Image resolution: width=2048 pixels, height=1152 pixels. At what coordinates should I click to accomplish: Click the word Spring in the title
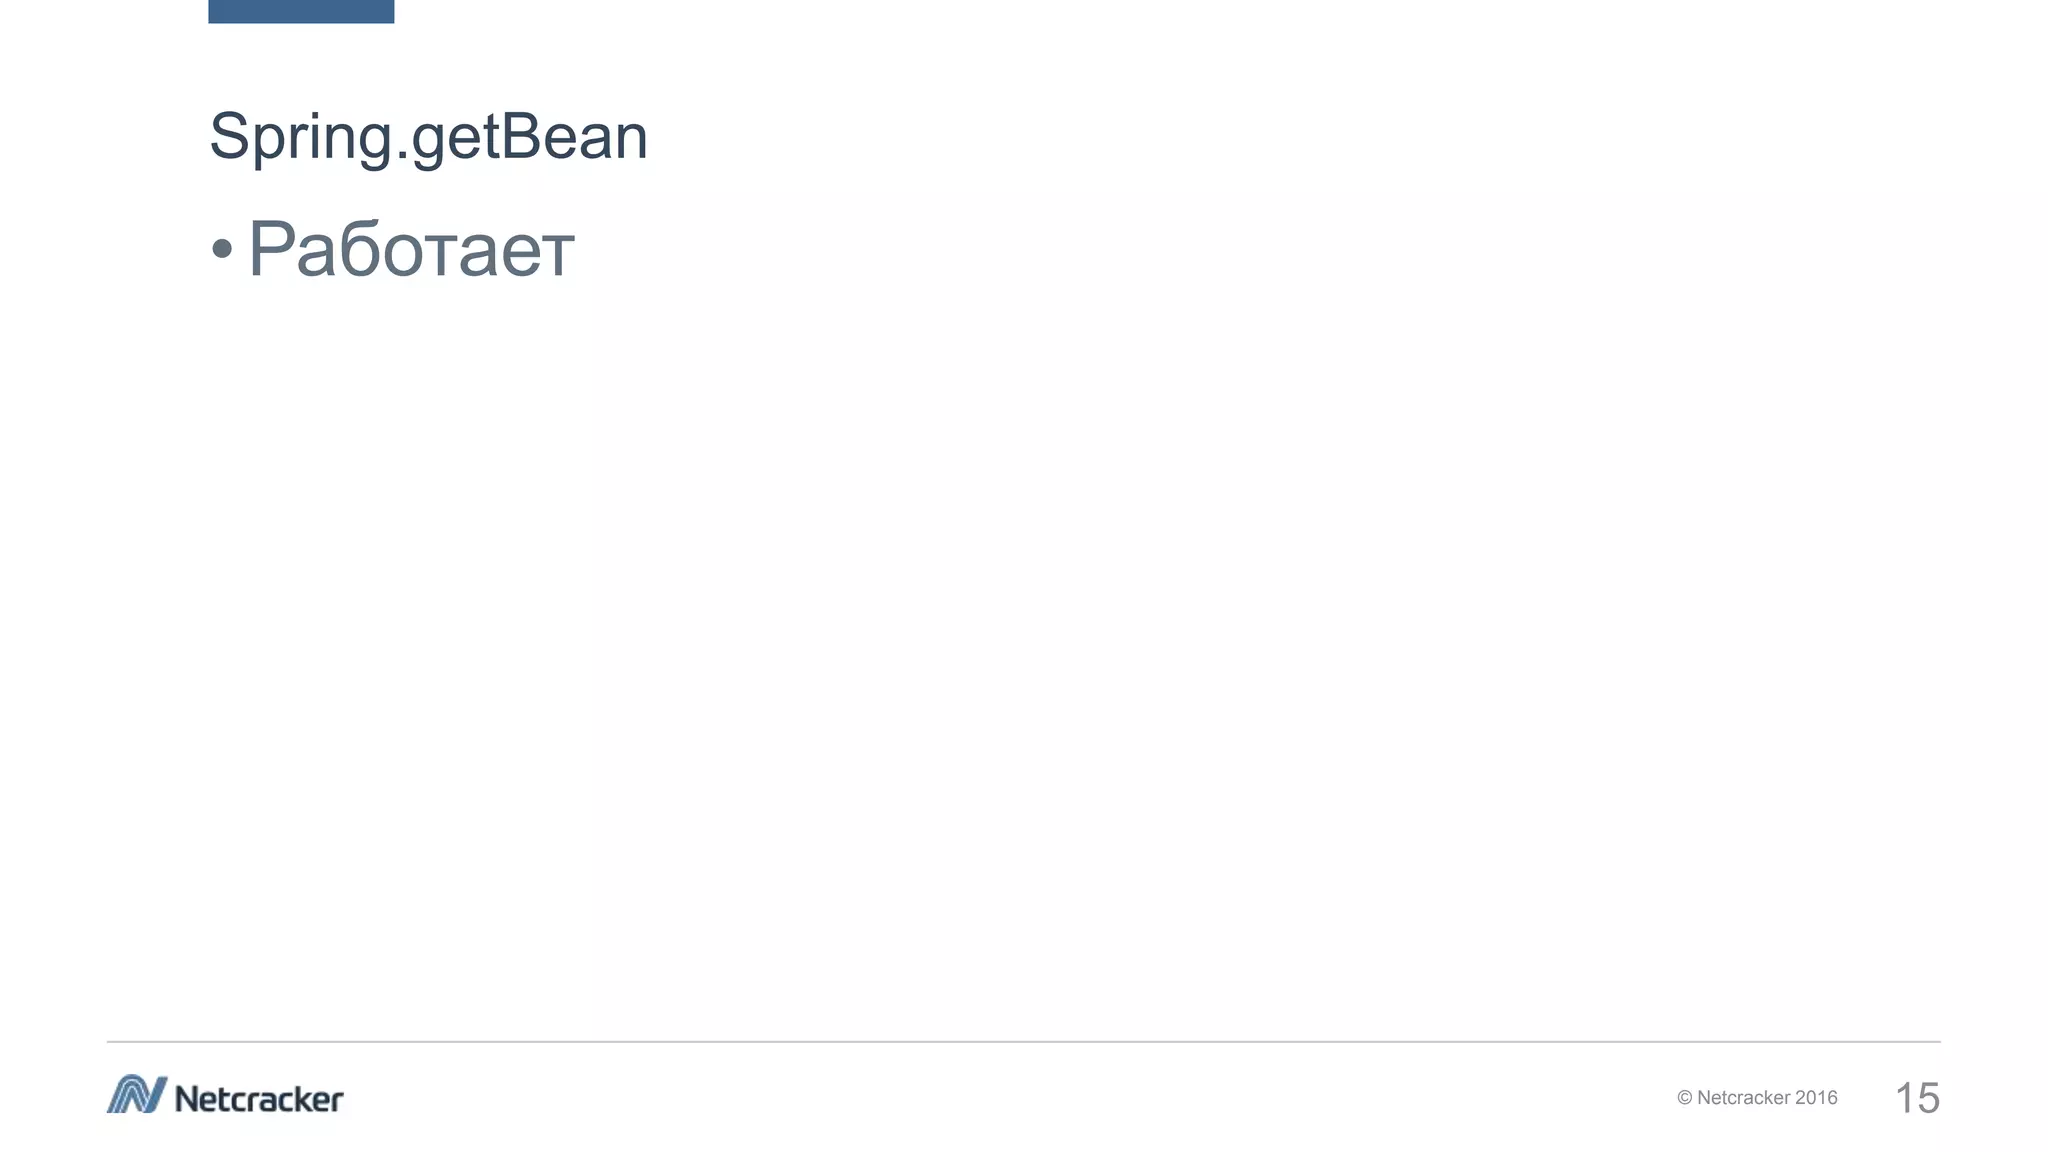click(x=300, y=136)
